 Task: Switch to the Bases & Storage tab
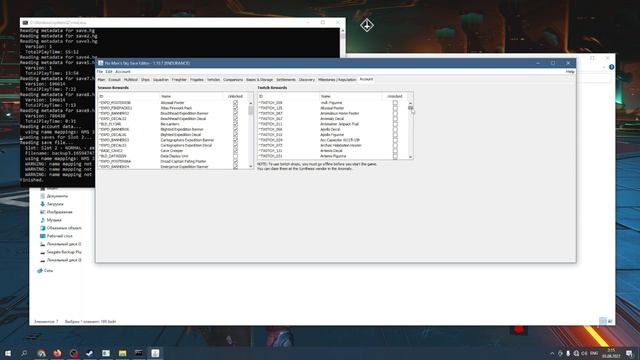[x=259, y=80]
